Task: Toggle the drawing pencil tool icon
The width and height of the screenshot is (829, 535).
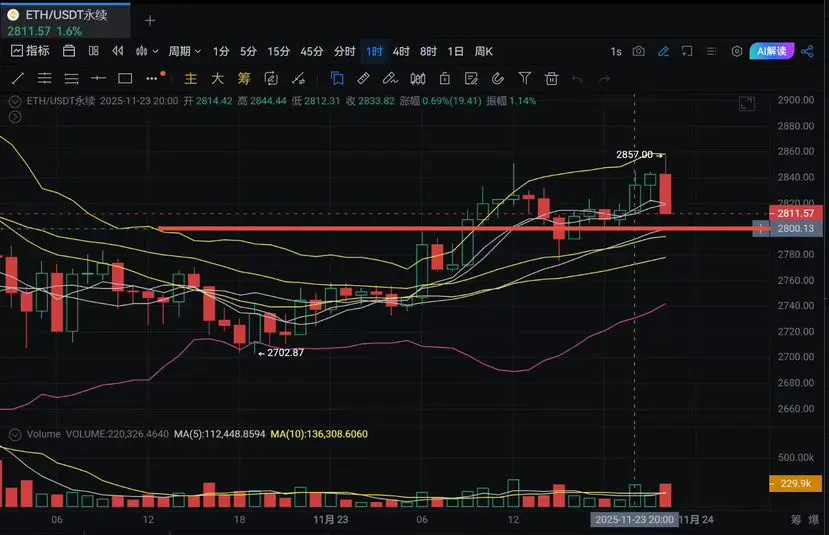Action: point(663,51)
